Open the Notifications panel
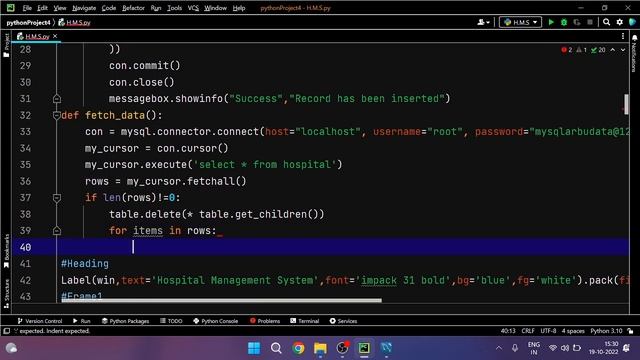Screen dimensions: 640x360 (x=634, y=54)
